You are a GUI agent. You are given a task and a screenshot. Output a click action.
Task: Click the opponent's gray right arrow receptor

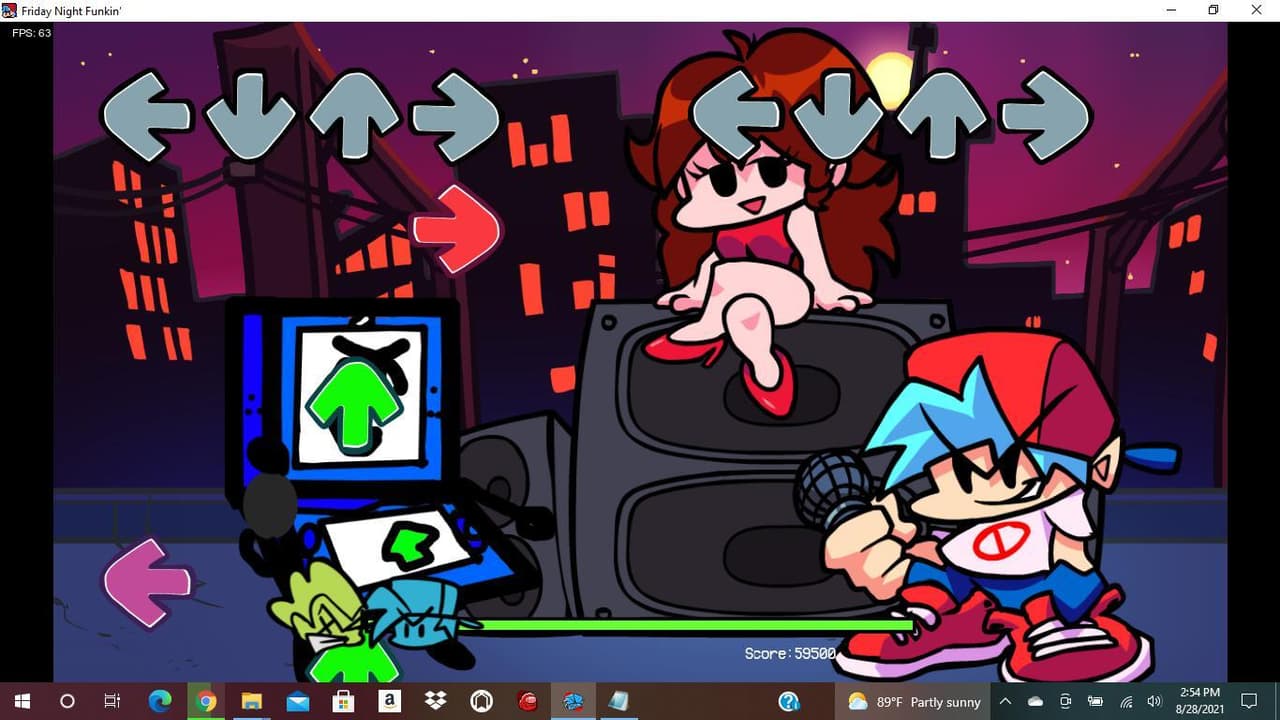(456, 116)
